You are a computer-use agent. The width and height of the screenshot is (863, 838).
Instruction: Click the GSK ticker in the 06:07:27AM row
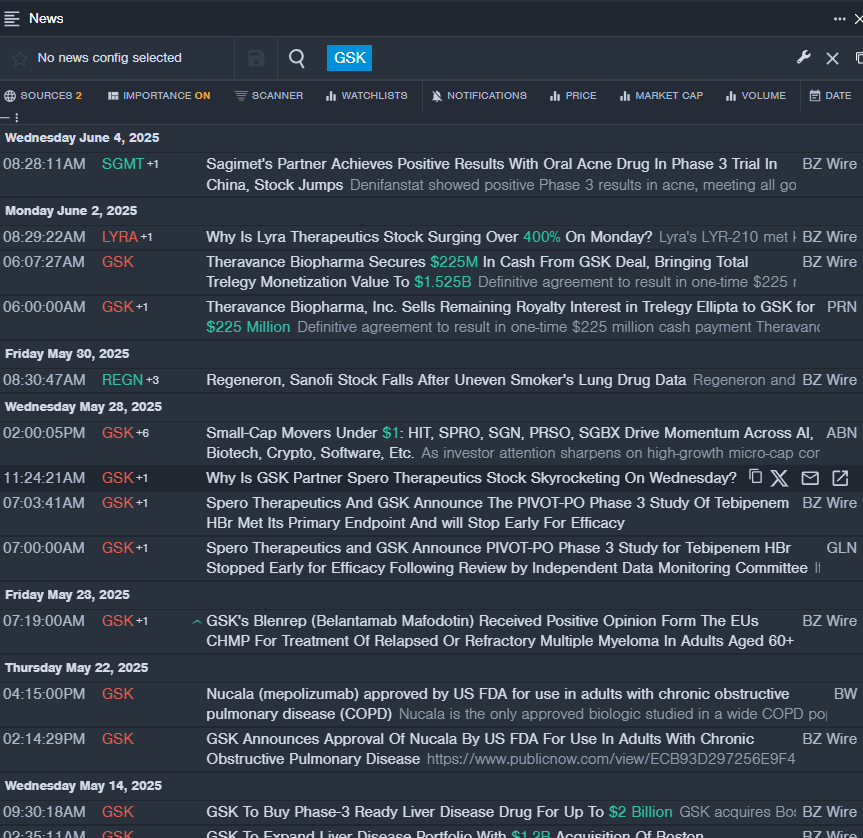click(x=118, y=262)
